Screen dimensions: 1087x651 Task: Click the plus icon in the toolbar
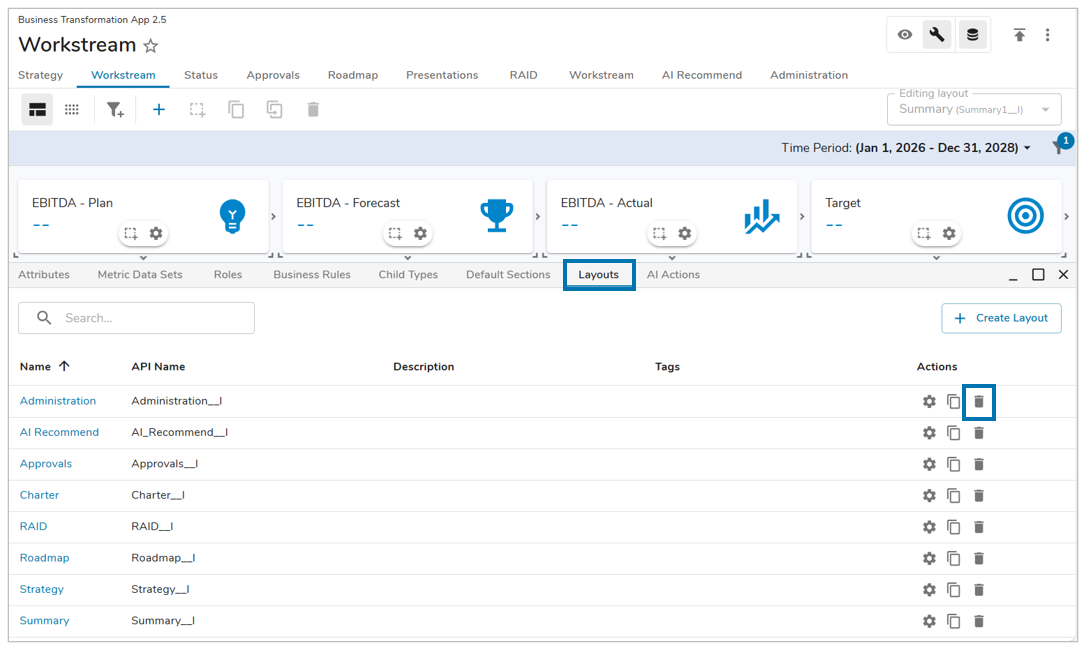(x=158, y=110)
